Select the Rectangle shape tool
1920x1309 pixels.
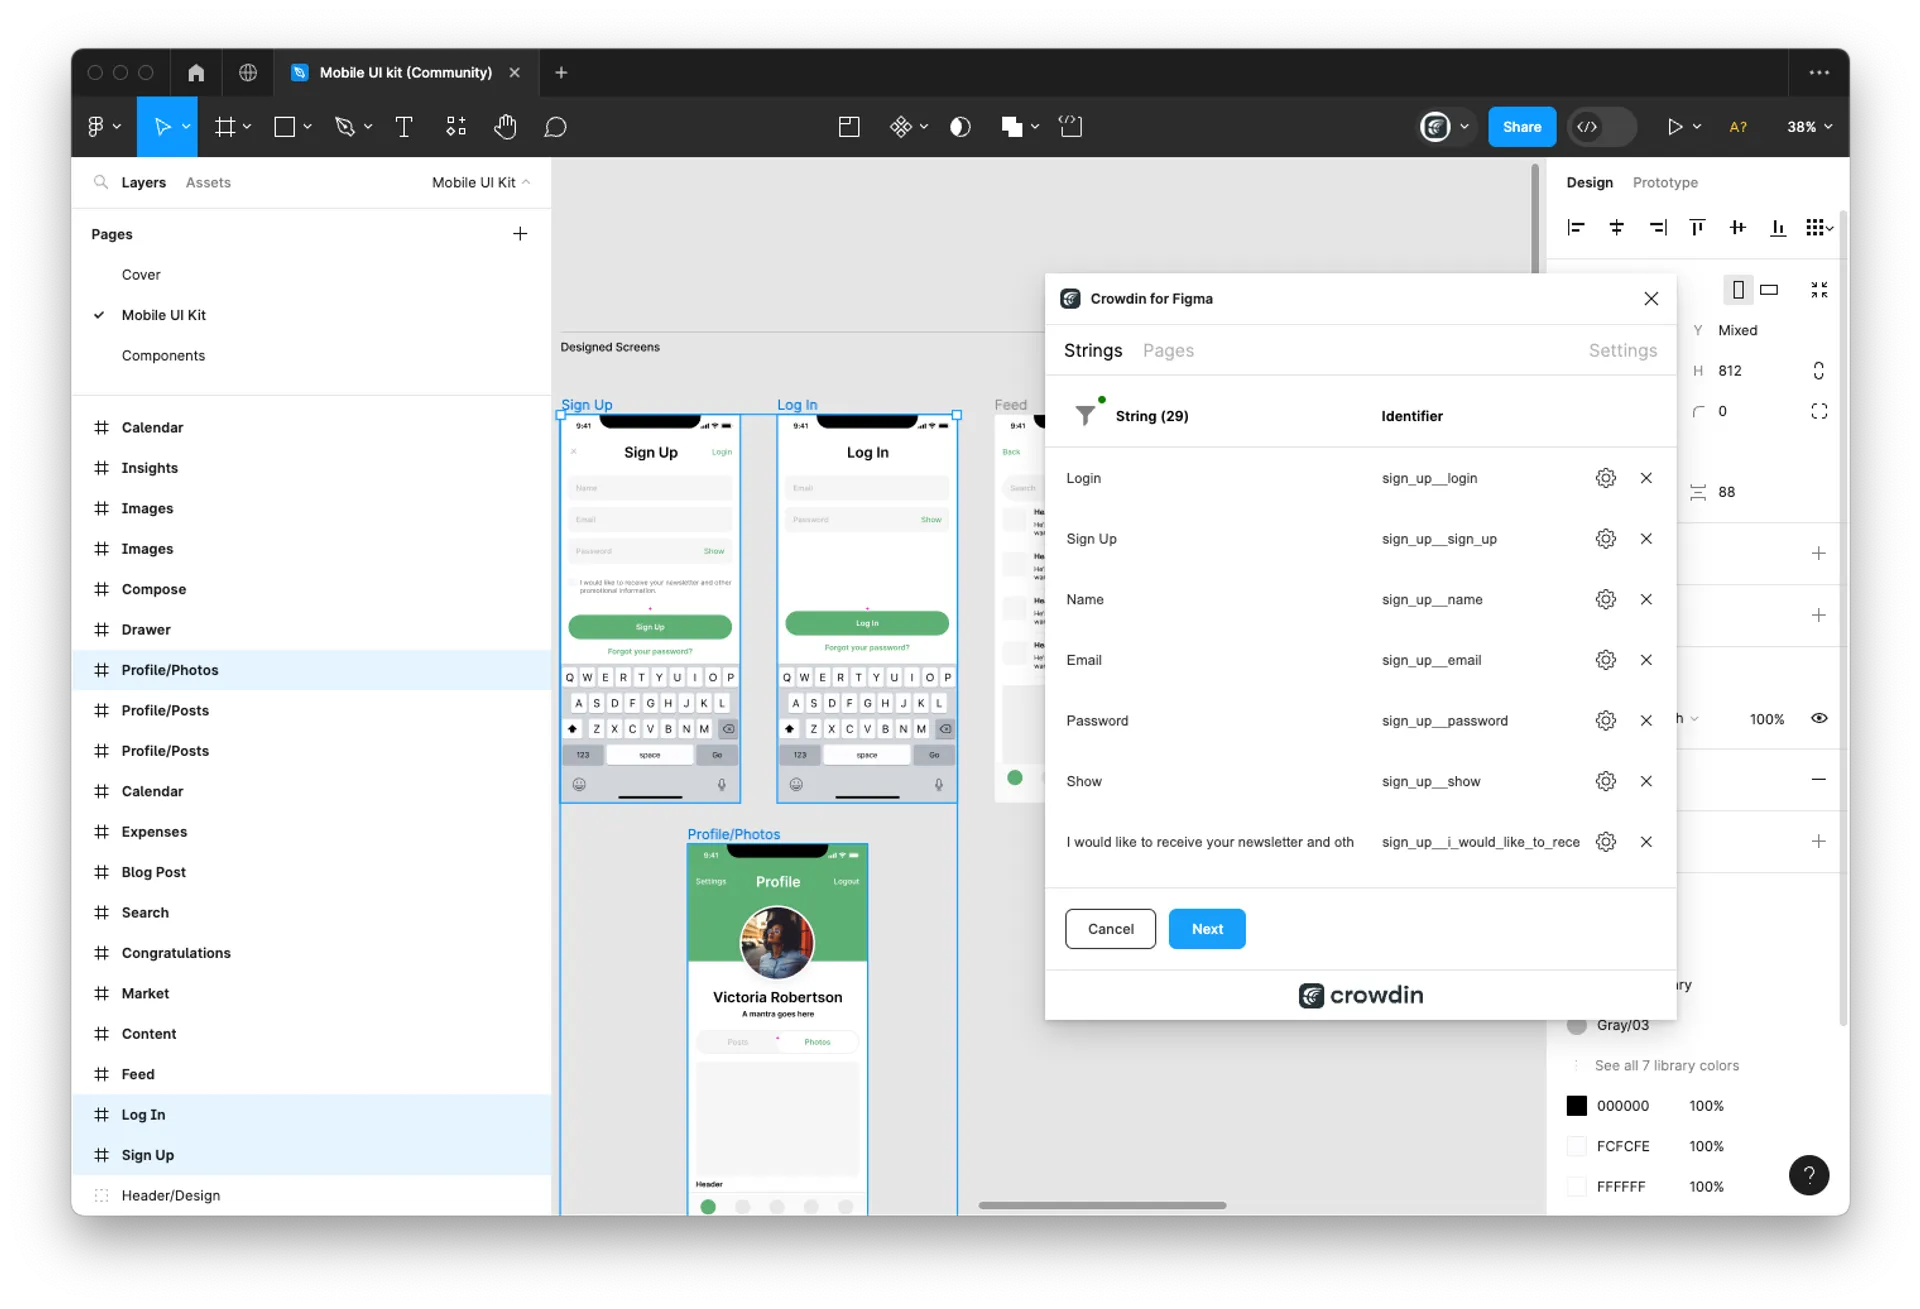[x=284, y=126]
